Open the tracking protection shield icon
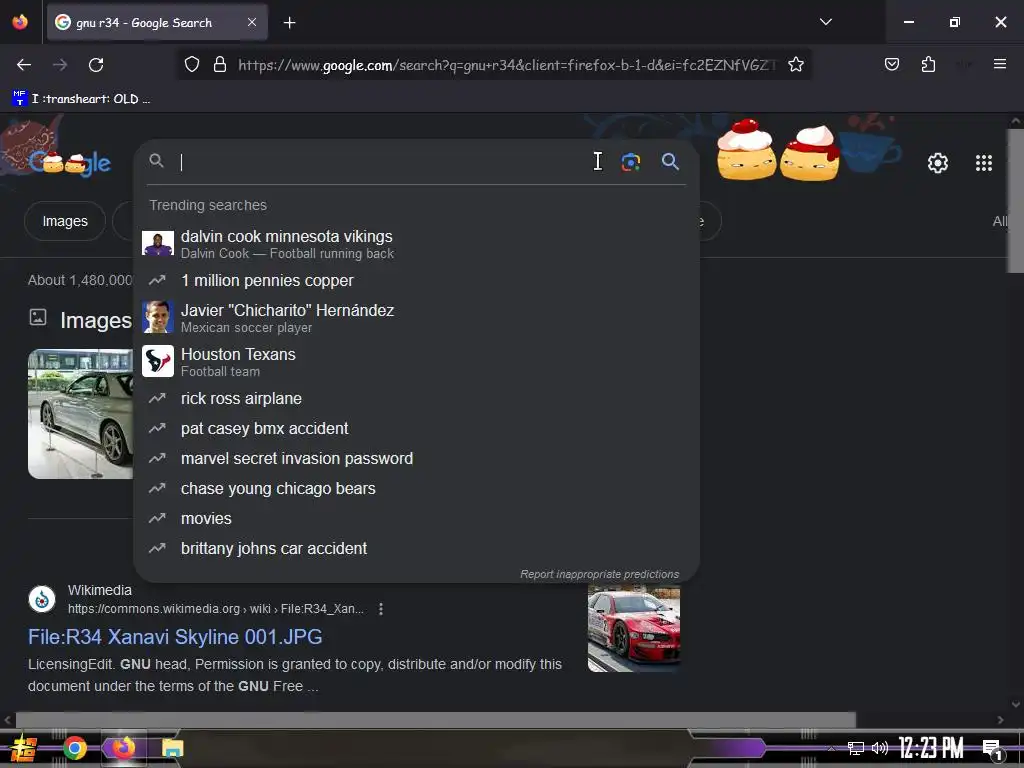1024x768 pixels. [191, 64]
